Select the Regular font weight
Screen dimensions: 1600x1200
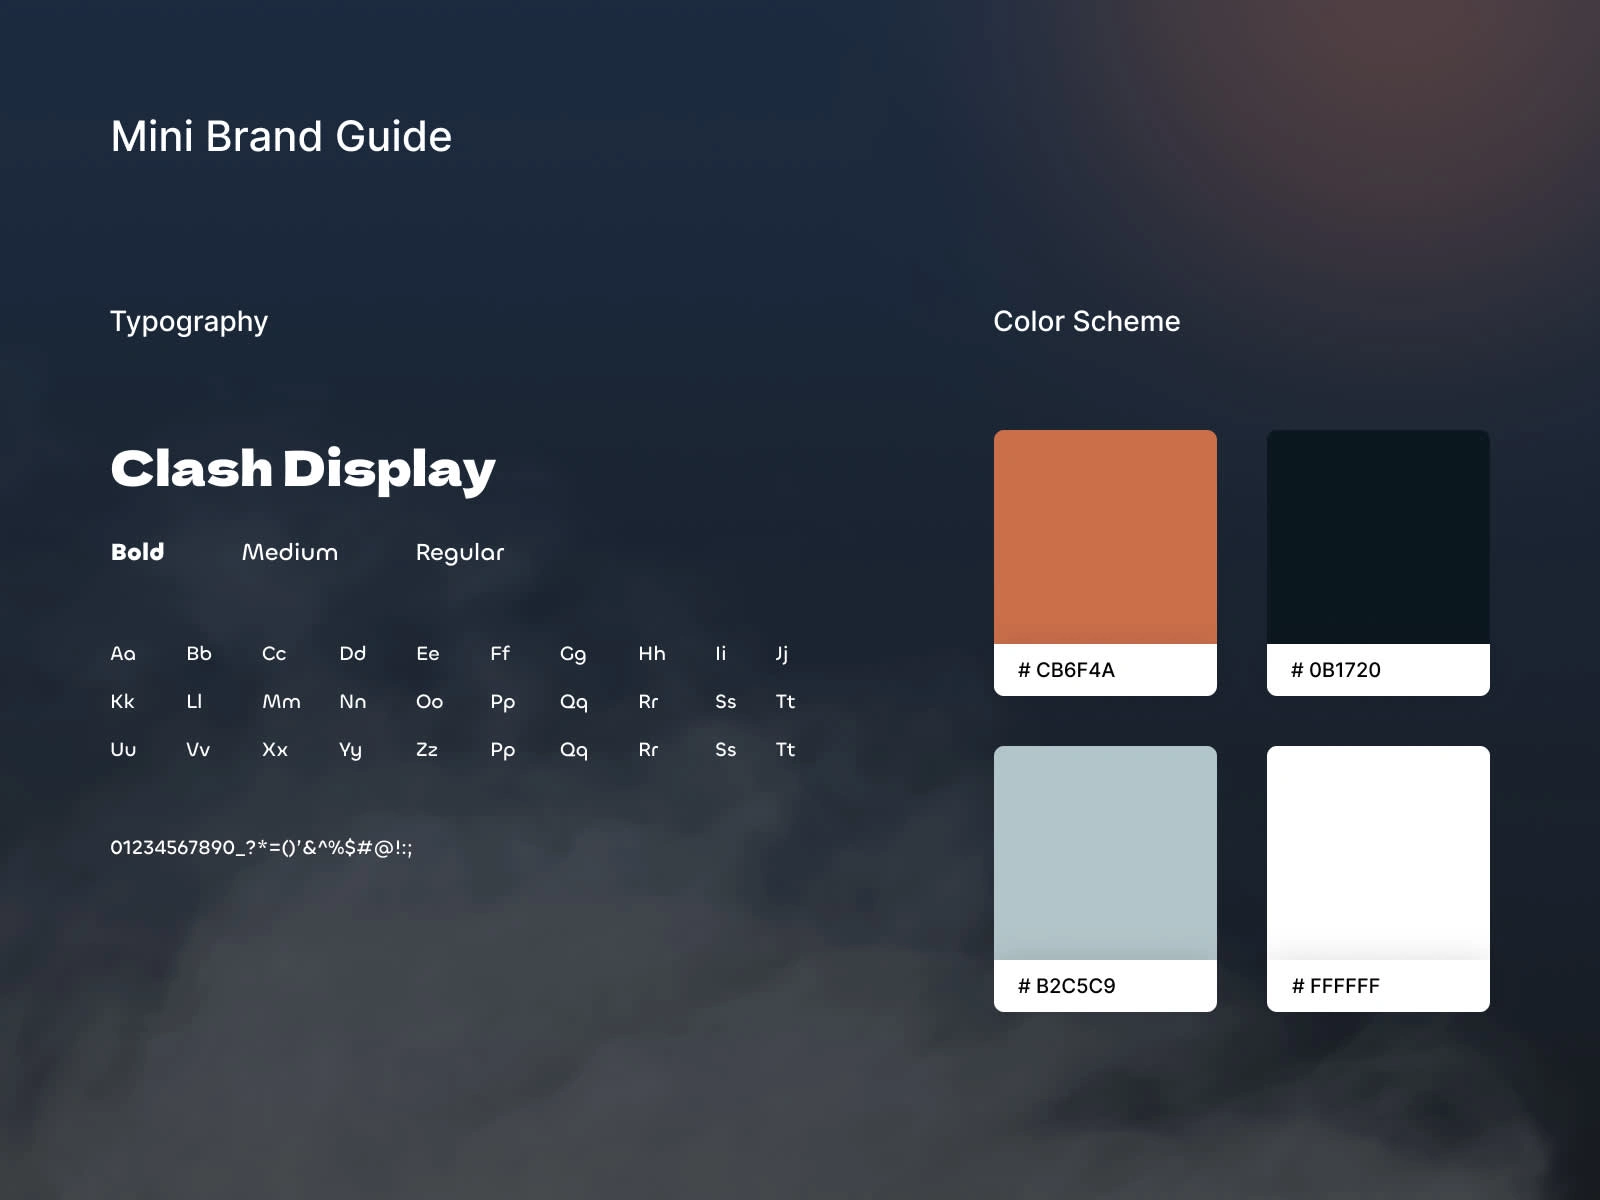(460, 553)
